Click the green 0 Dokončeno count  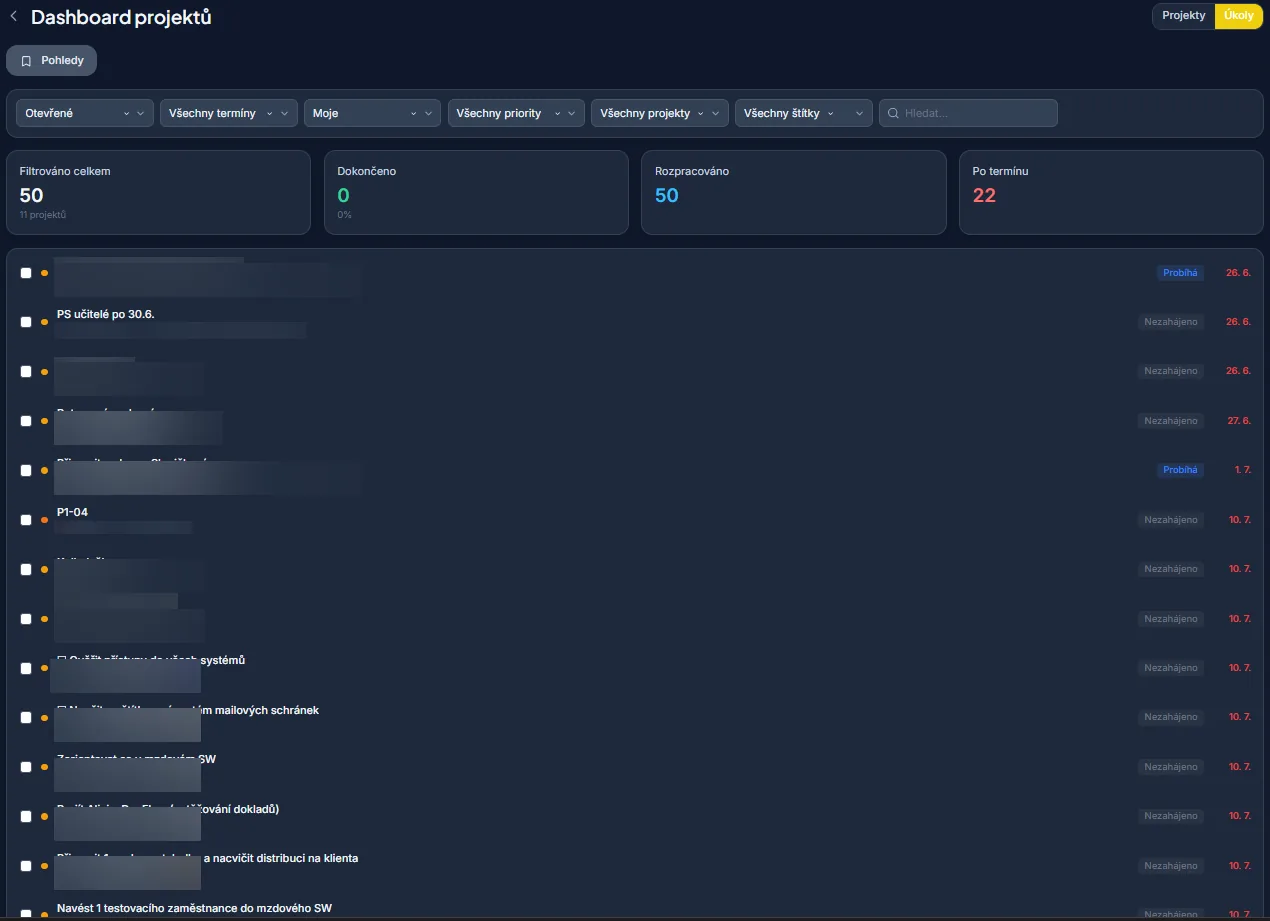344,195
